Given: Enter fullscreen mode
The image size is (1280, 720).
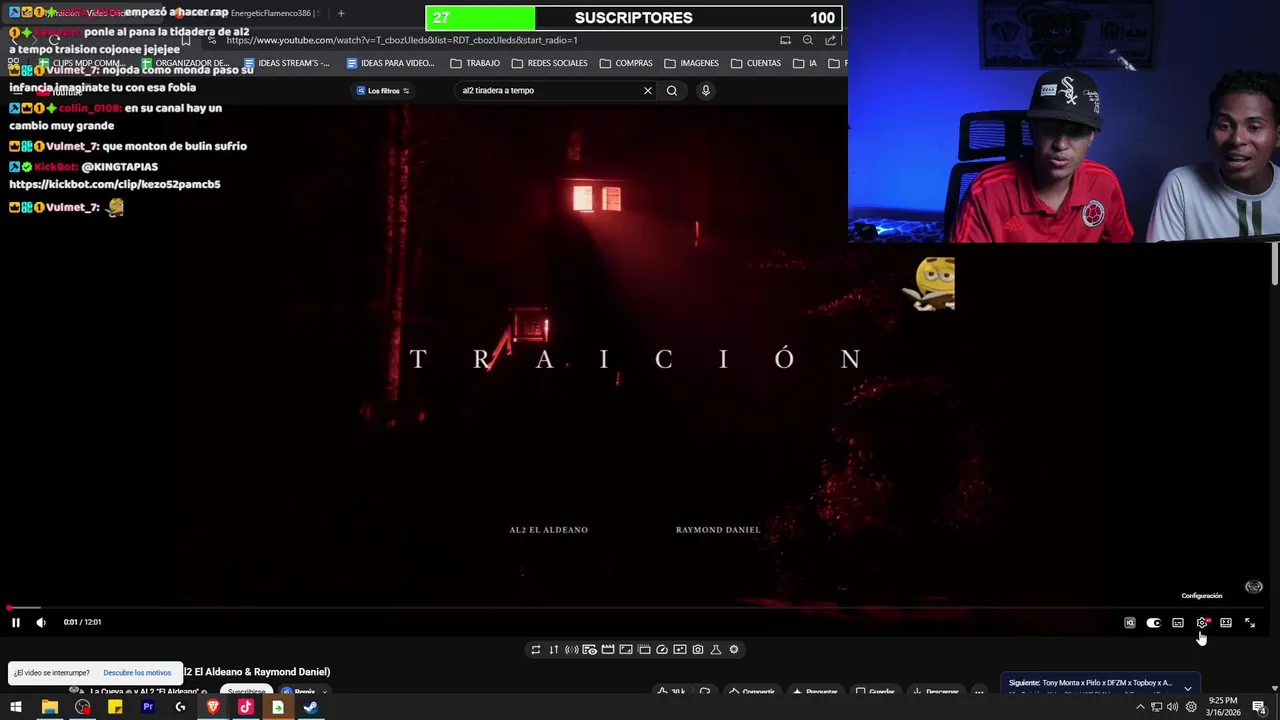Looking at the screenshot, I should pyautogui.click(x=1250, y=623).
